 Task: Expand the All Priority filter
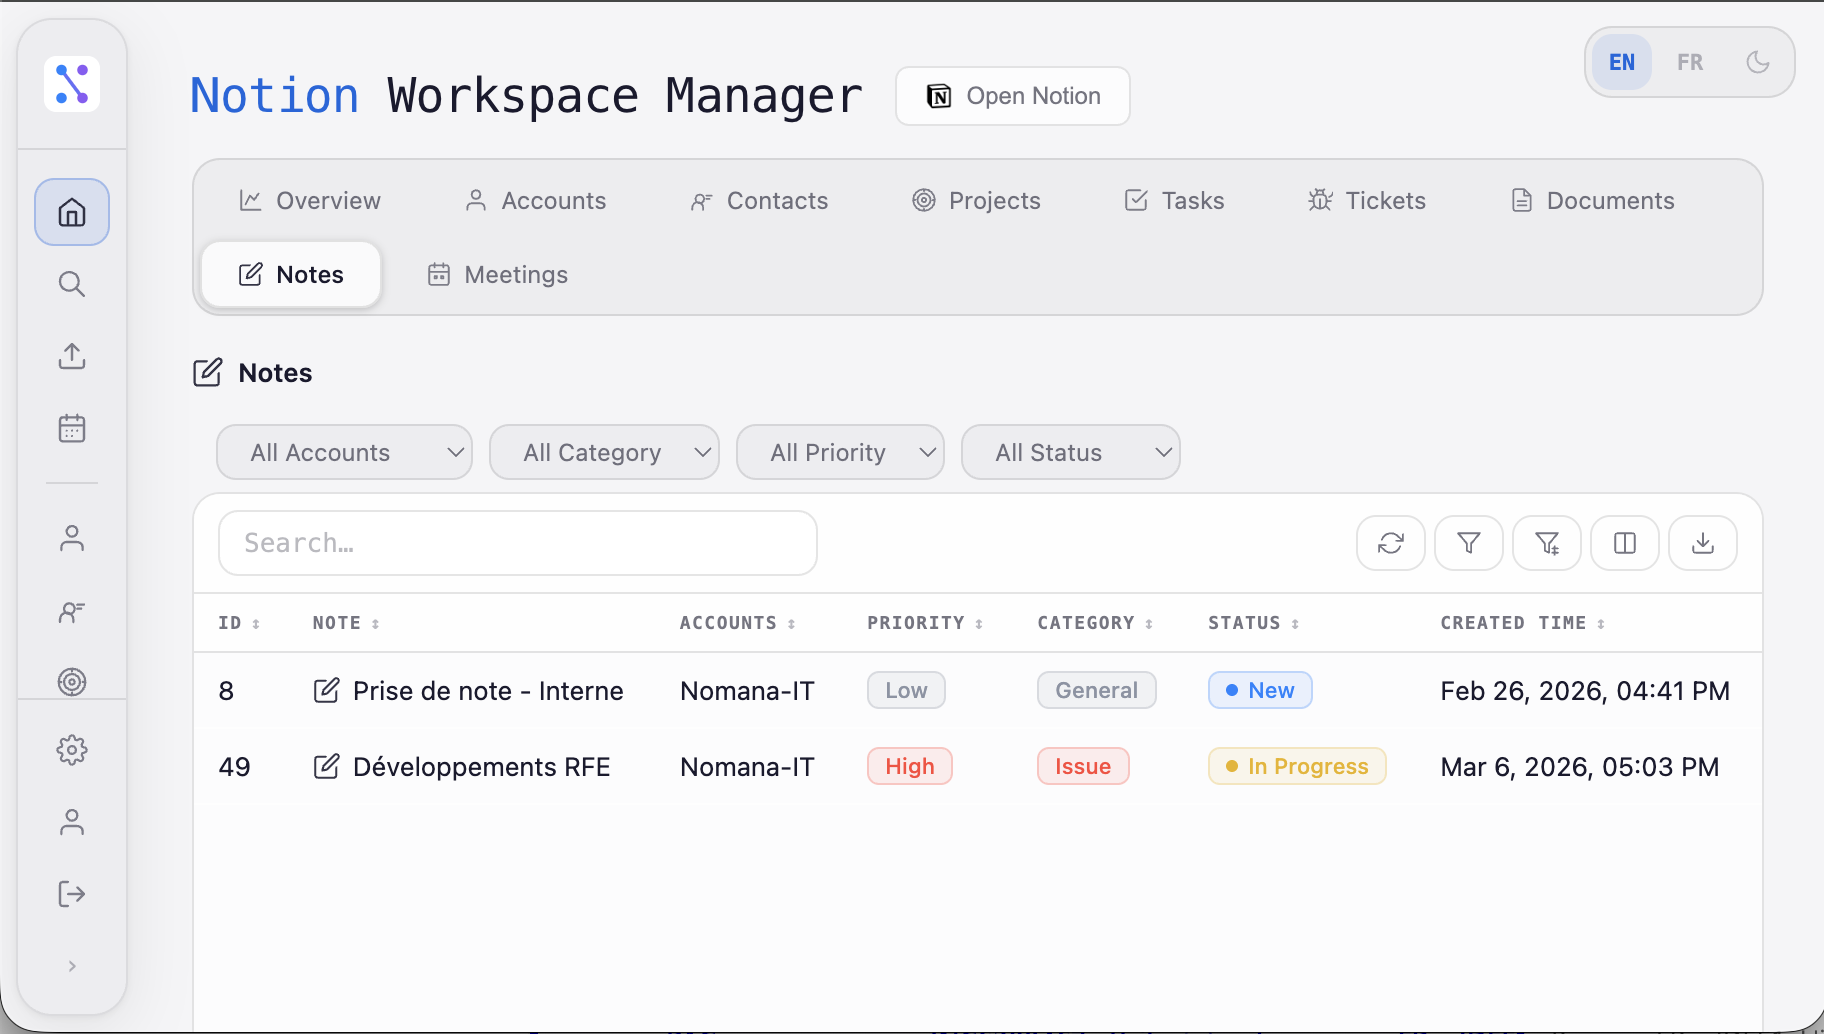[x=840, y=452]
